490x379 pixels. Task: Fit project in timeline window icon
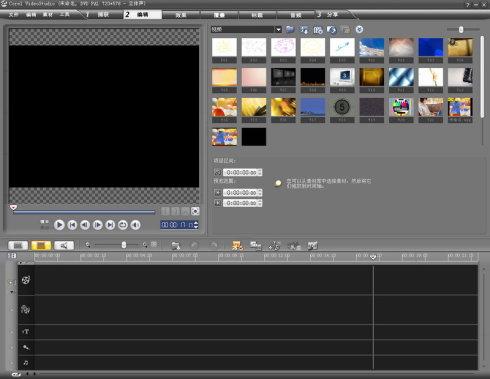point(154,245)
